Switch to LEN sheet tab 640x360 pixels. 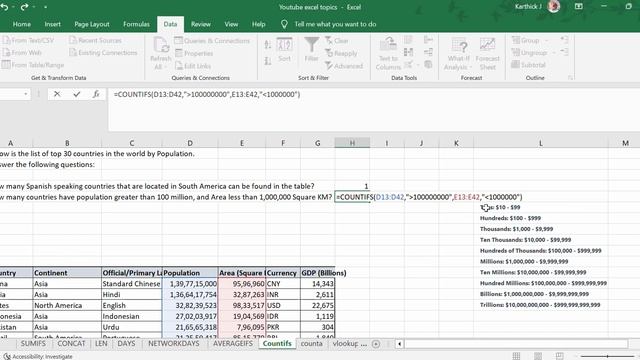(x=101, y=344)
